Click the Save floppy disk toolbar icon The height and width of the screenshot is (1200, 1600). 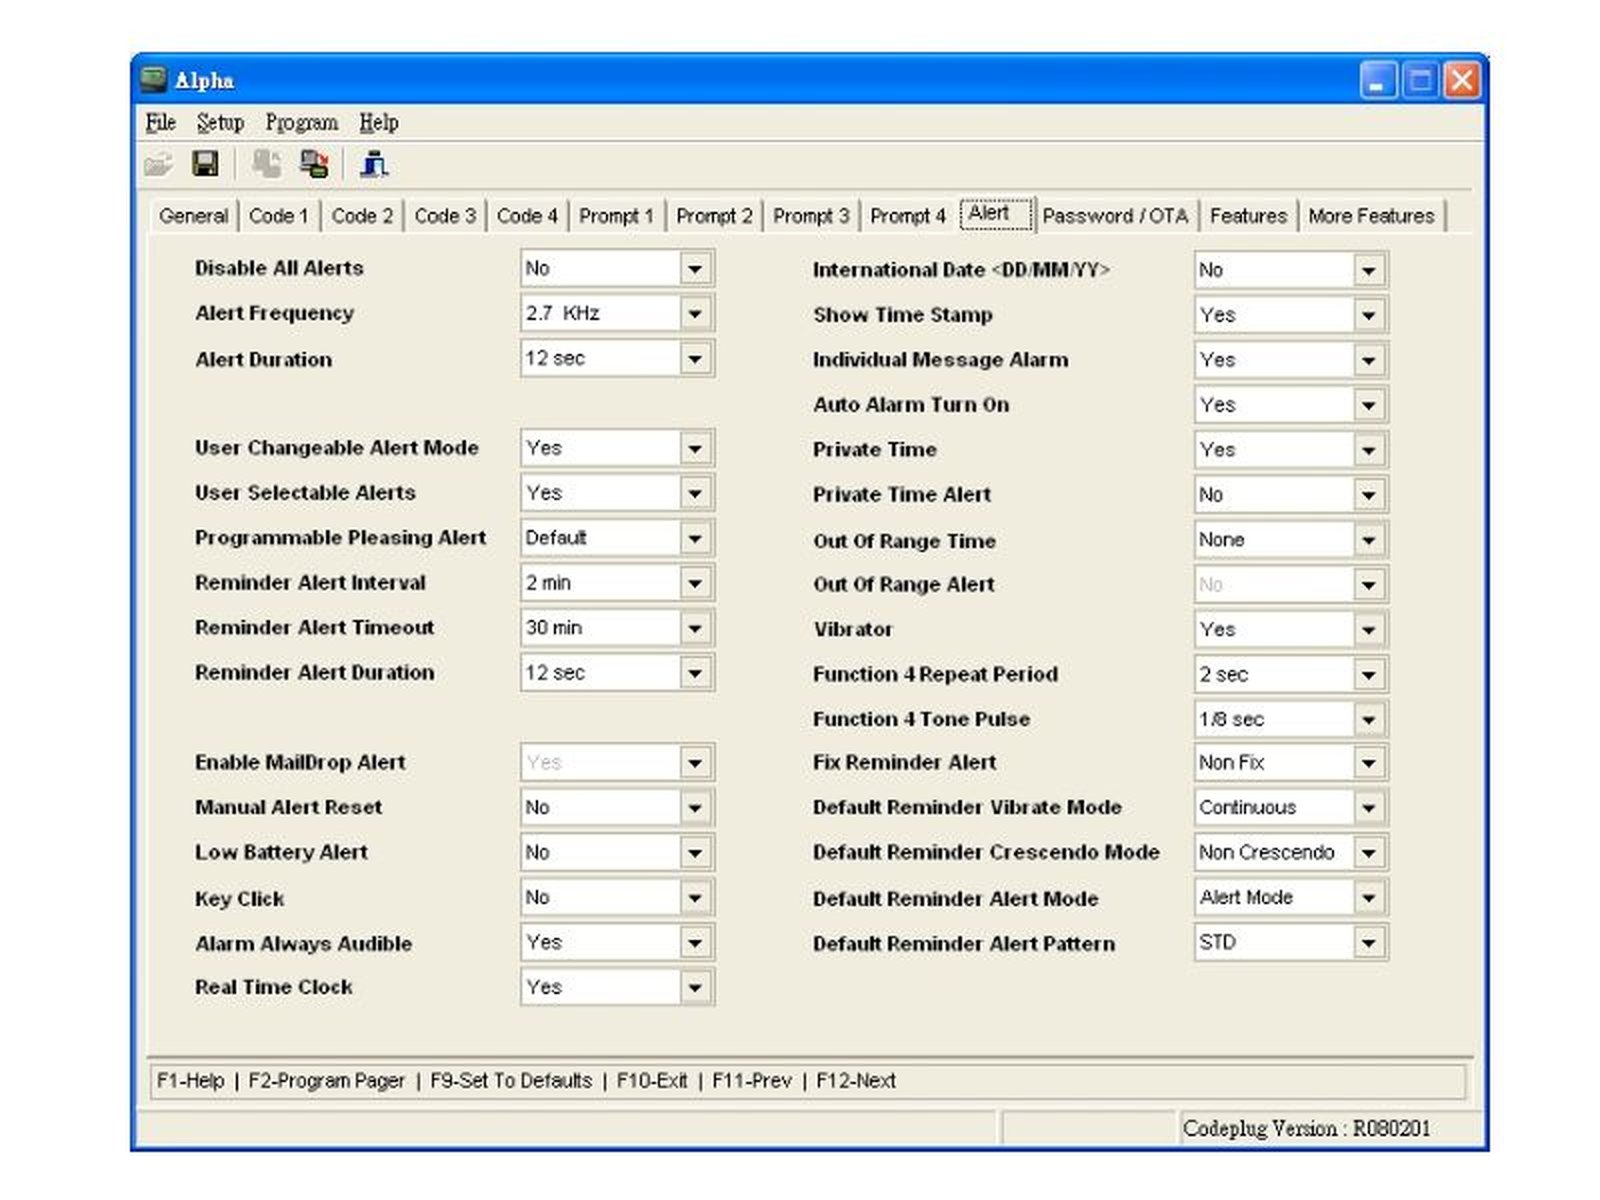point(205,164)
